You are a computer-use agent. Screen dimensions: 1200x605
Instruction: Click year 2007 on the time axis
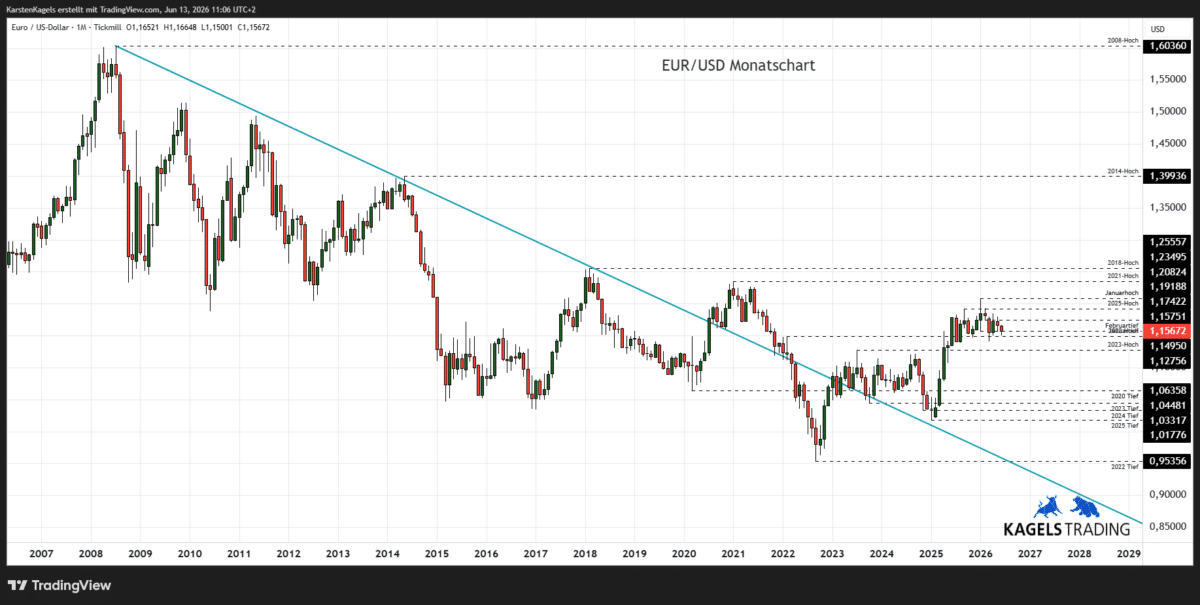tap(41, 553)
